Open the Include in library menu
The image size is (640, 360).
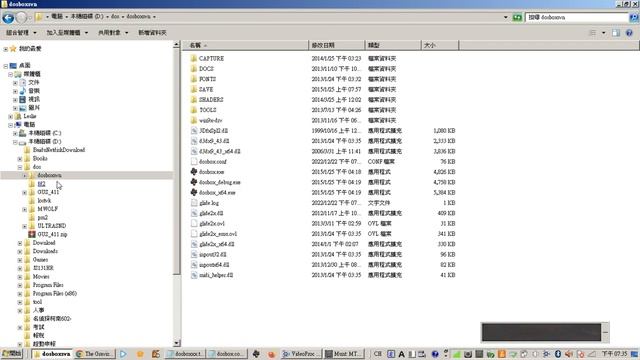67,33
